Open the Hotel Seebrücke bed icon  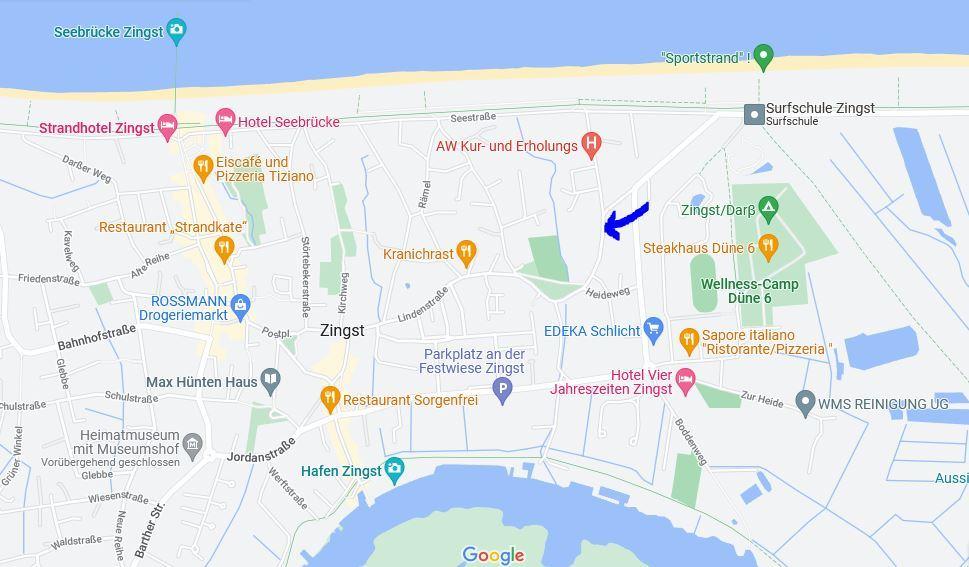click(226, 120)
